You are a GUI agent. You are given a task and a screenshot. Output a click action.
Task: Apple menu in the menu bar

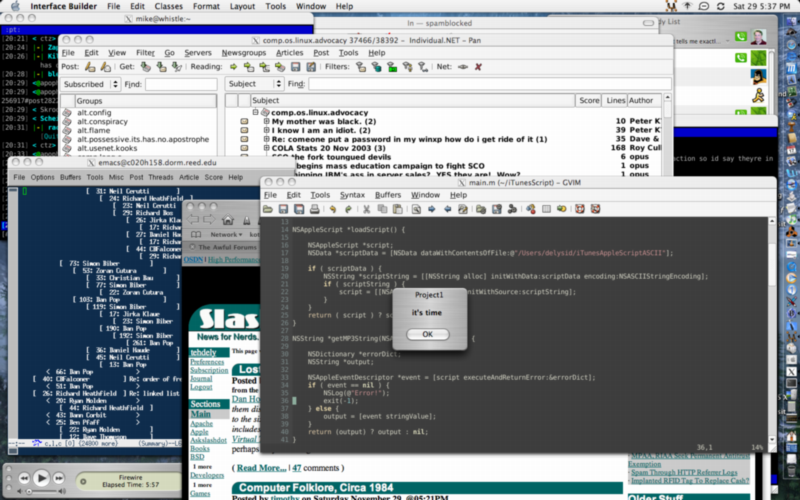click(x=15, y=6)
